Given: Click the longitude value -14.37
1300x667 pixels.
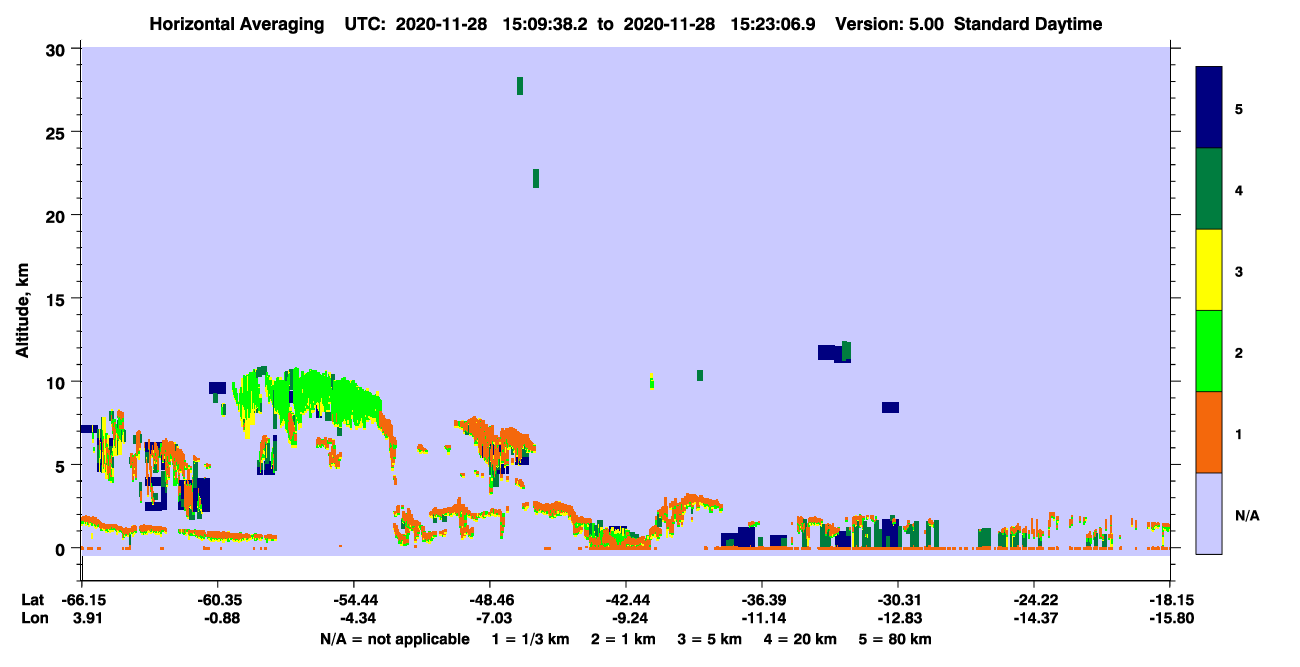Looking at the screenshot, I should tap(1034, 618).
